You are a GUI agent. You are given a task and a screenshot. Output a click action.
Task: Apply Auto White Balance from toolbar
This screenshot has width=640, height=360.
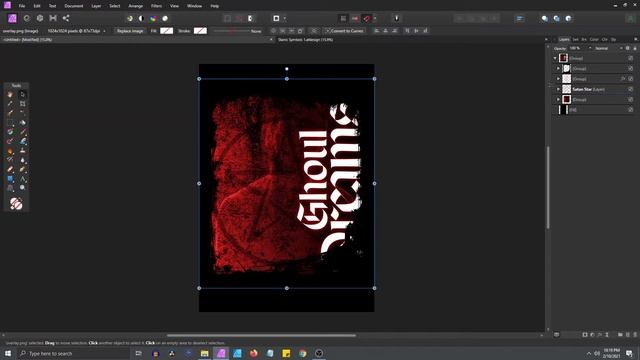coord(165,18)
